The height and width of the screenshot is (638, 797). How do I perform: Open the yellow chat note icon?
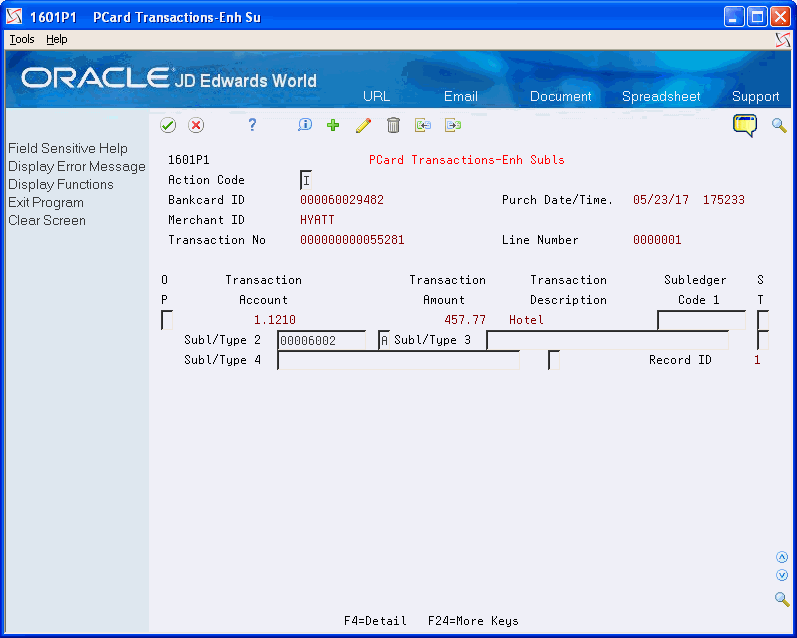pyautogui.click(x=745, y=125)
